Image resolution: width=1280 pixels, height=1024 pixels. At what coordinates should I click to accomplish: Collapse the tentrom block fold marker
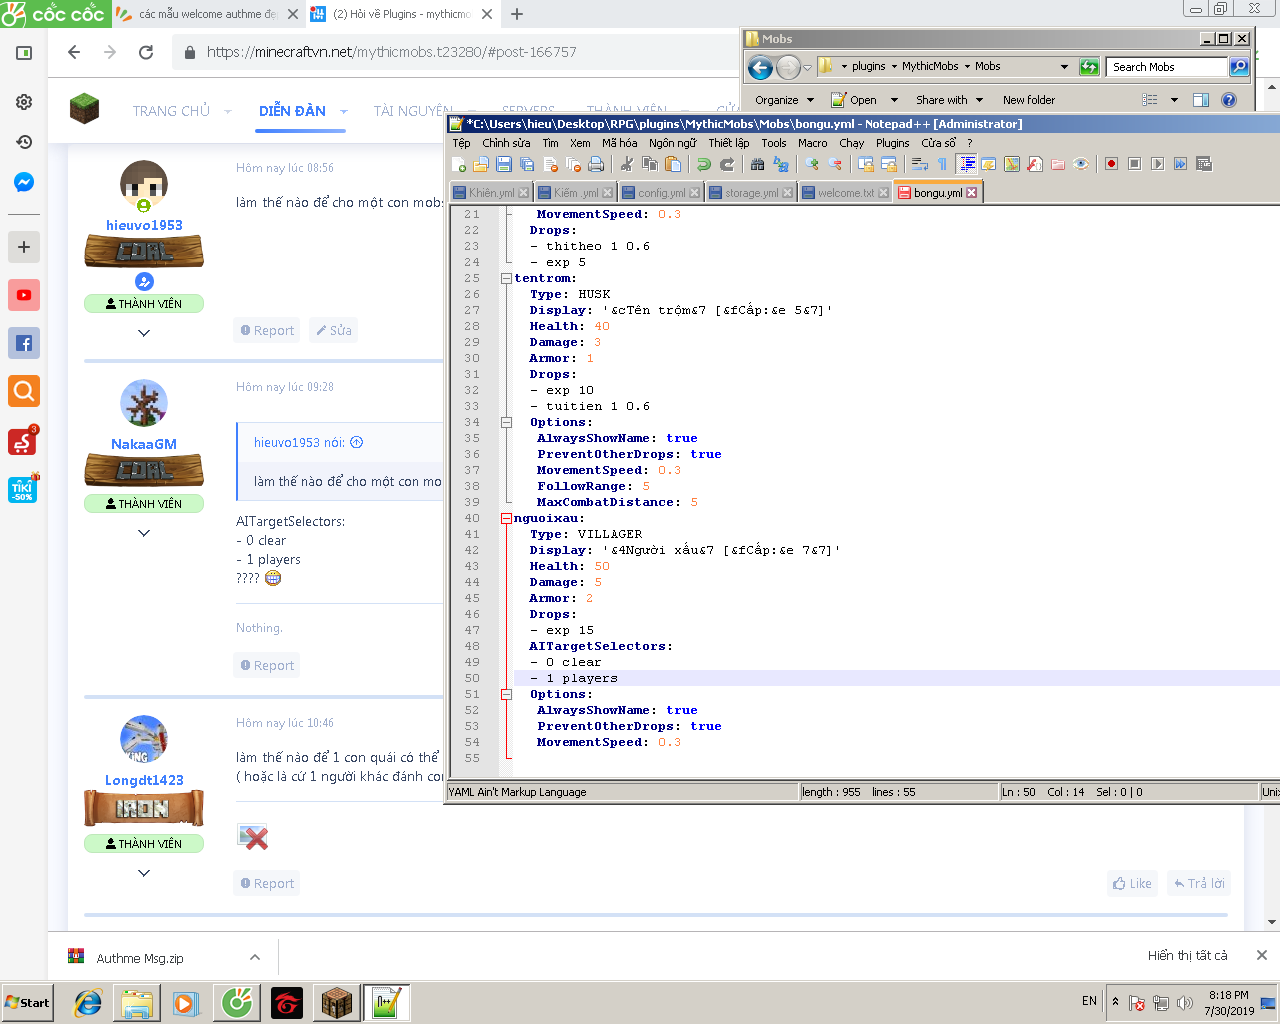(x=506, y=279)
